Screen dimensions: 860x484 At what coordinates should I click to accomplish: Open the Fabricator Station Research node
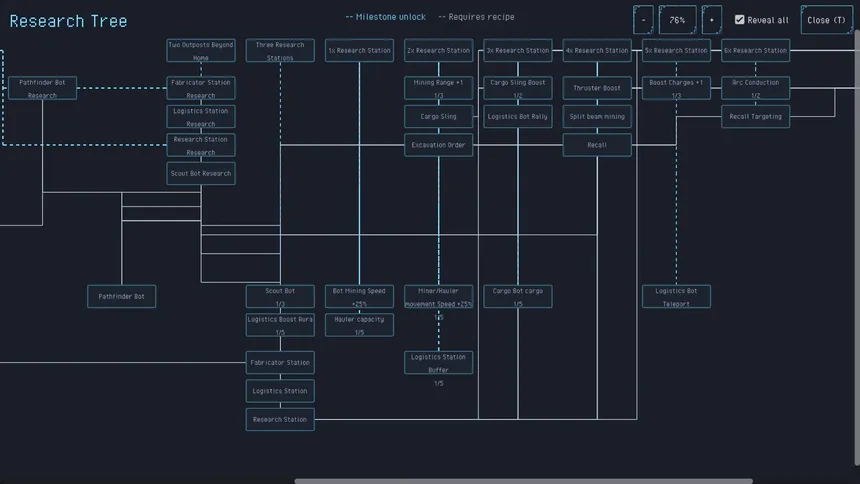tap(201, 88)
